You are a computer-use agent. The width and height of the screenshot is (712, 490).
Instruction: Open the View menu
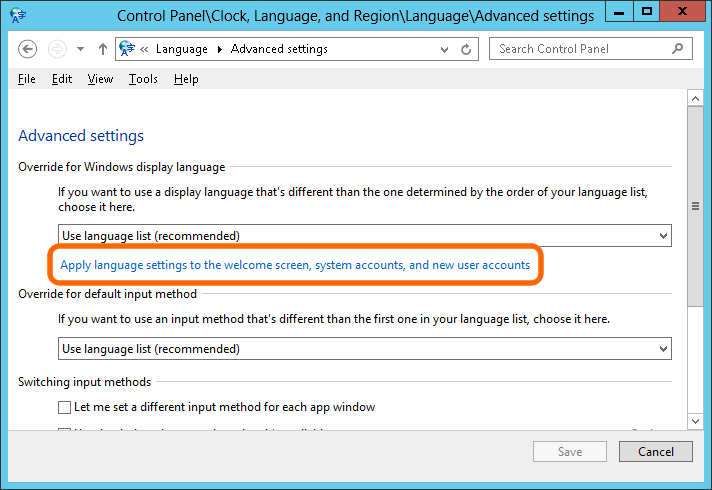click(100, 79)
